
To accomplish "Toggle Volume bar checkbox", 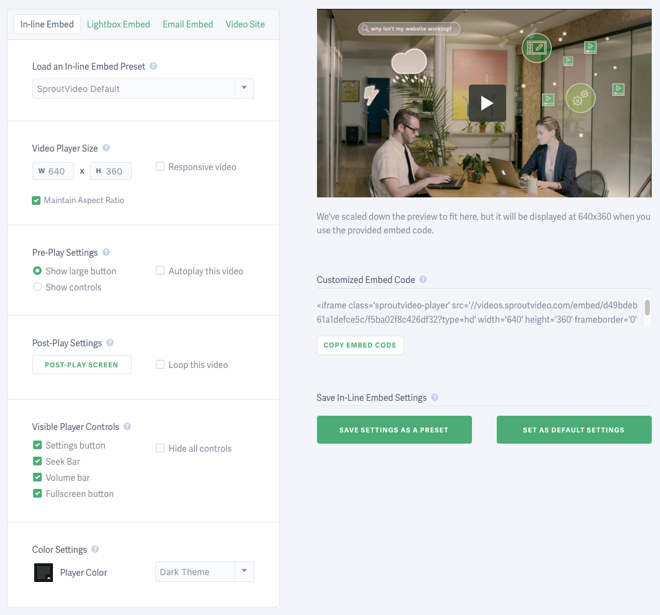I will point(37,477).
